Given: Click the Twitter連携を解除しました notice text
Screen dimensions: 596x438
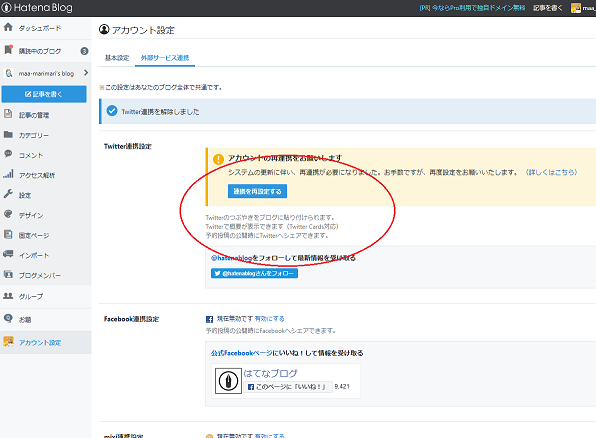Looking at the screenshot, I should pos(160,112).
